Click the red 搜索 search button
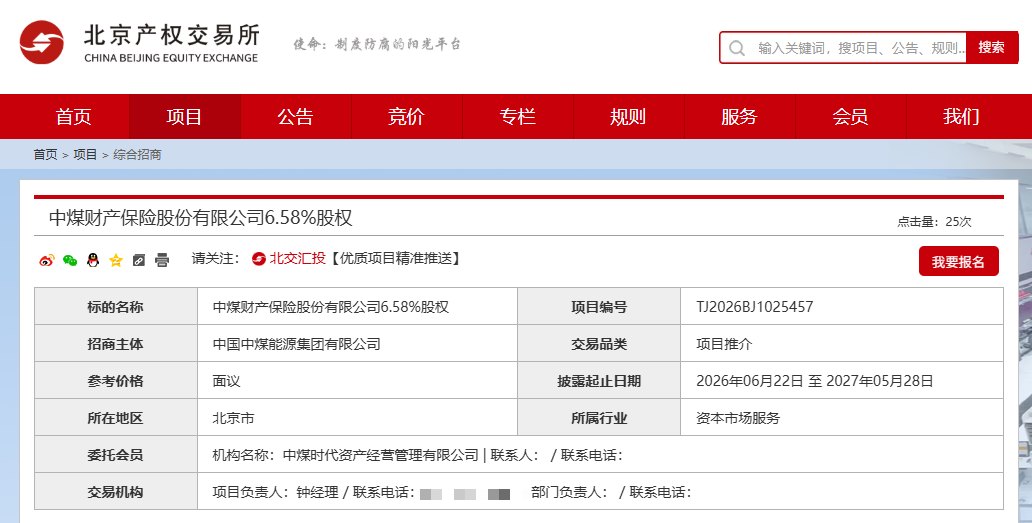Screen dimensions: 1032x523 991,47
